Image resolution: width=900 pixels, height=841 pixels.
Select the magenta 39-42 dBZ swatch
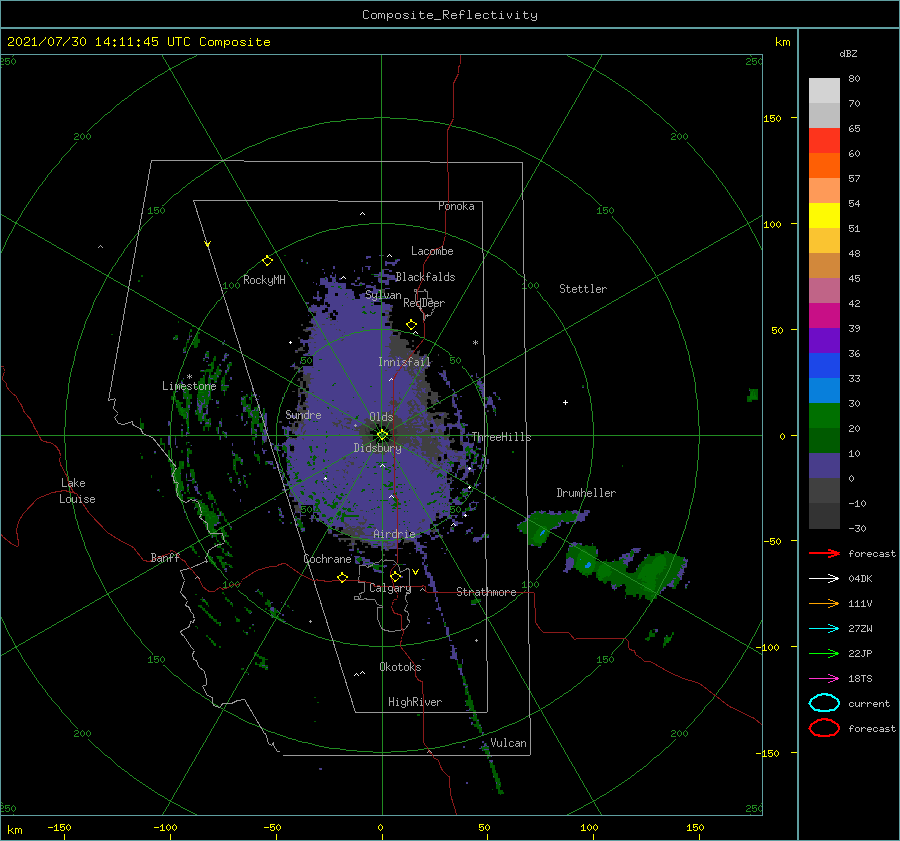[x=824, y=316]
